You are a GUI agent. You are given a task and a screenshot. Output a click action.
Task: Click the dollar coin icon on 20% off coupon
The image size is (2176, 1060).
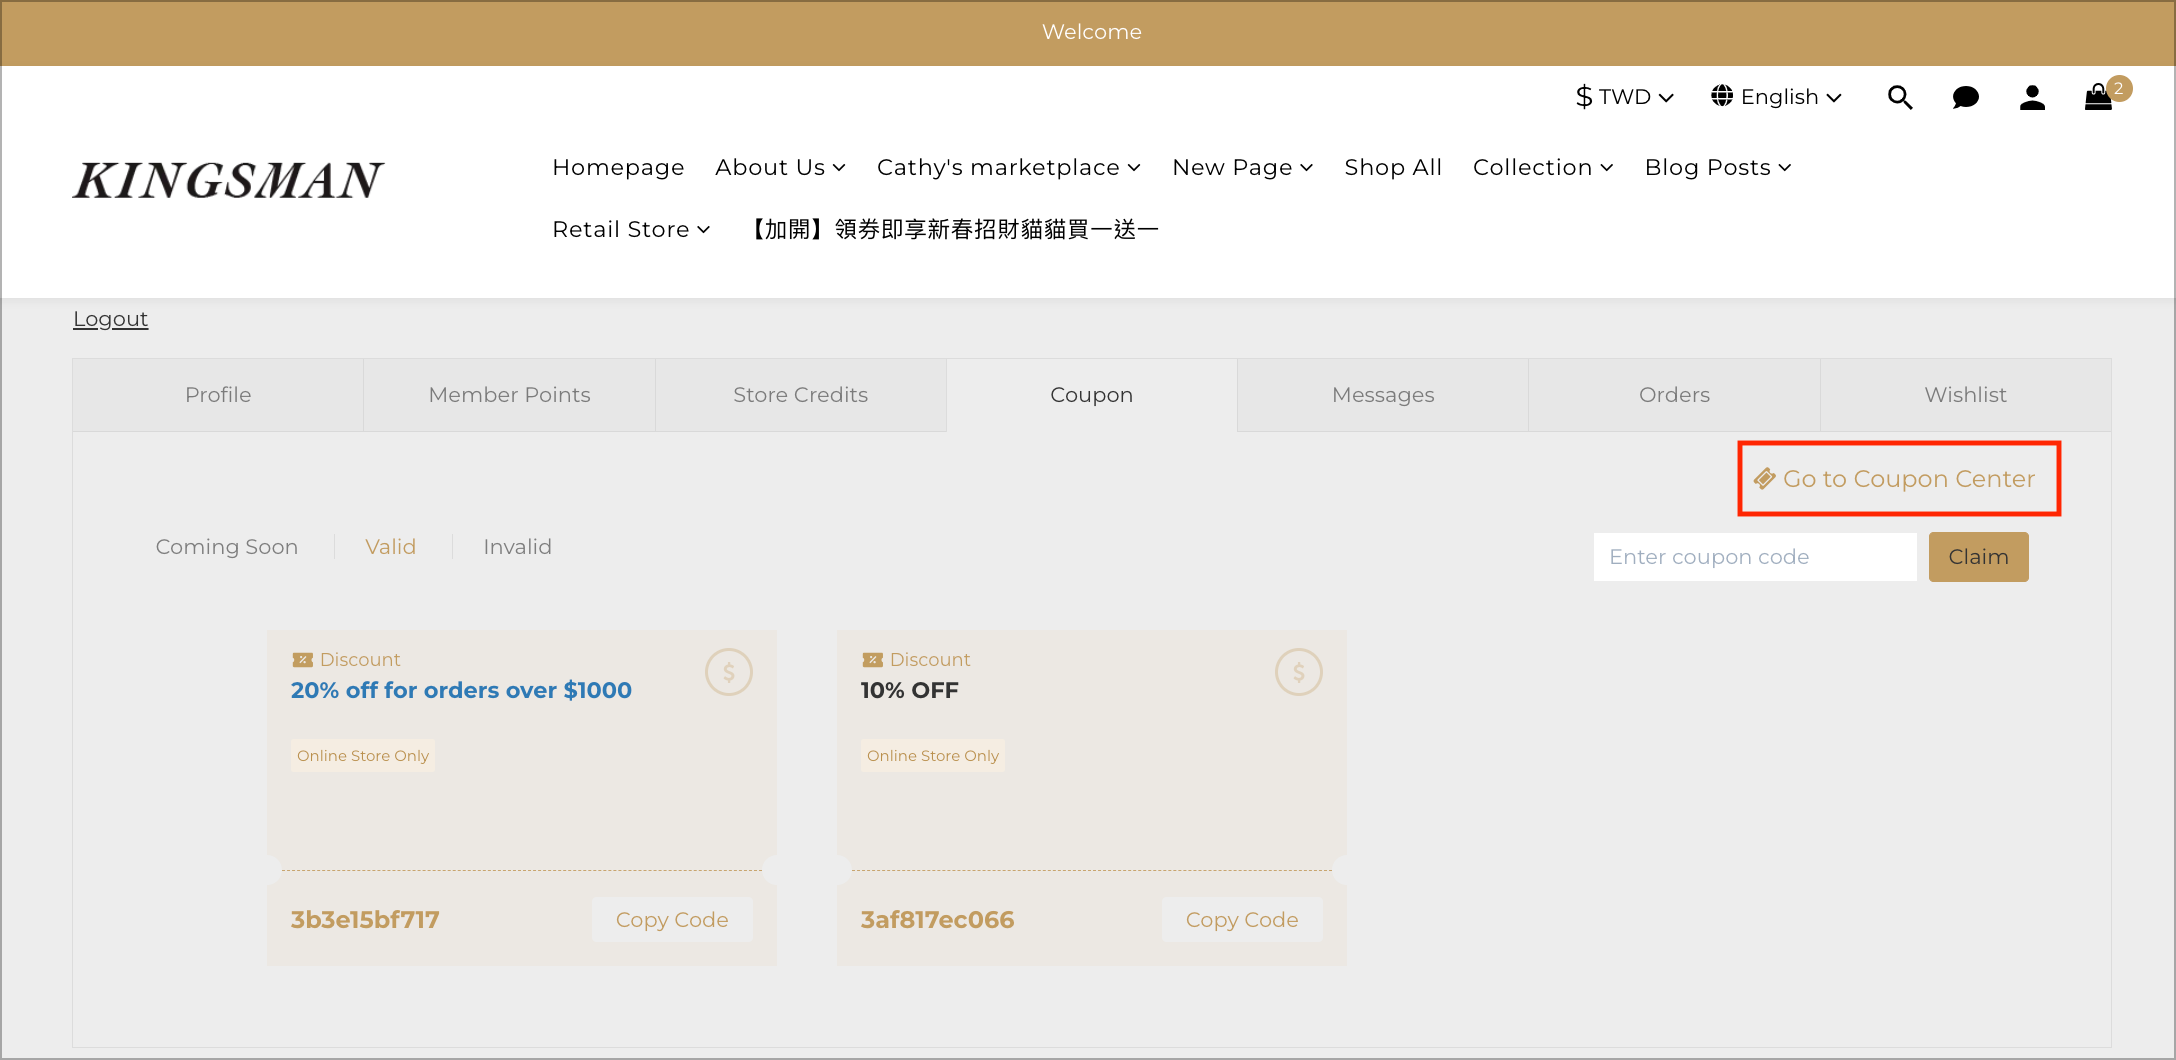pyautogui.click(x=729, y=672)
